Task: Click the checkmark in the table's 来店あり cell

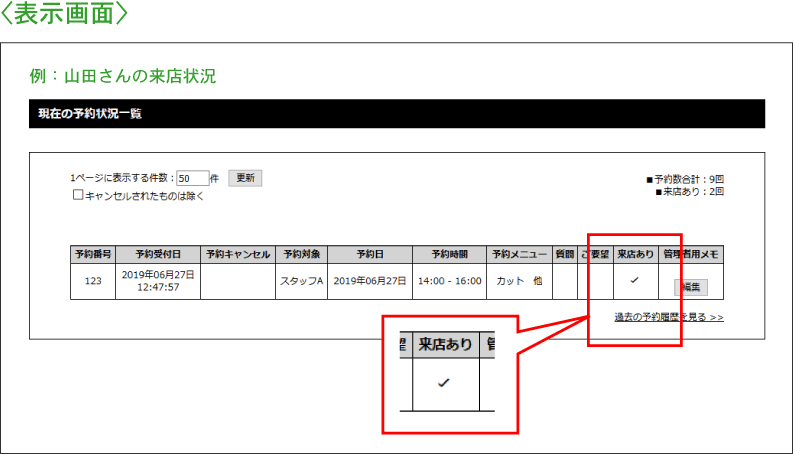Action: [634, 280]
